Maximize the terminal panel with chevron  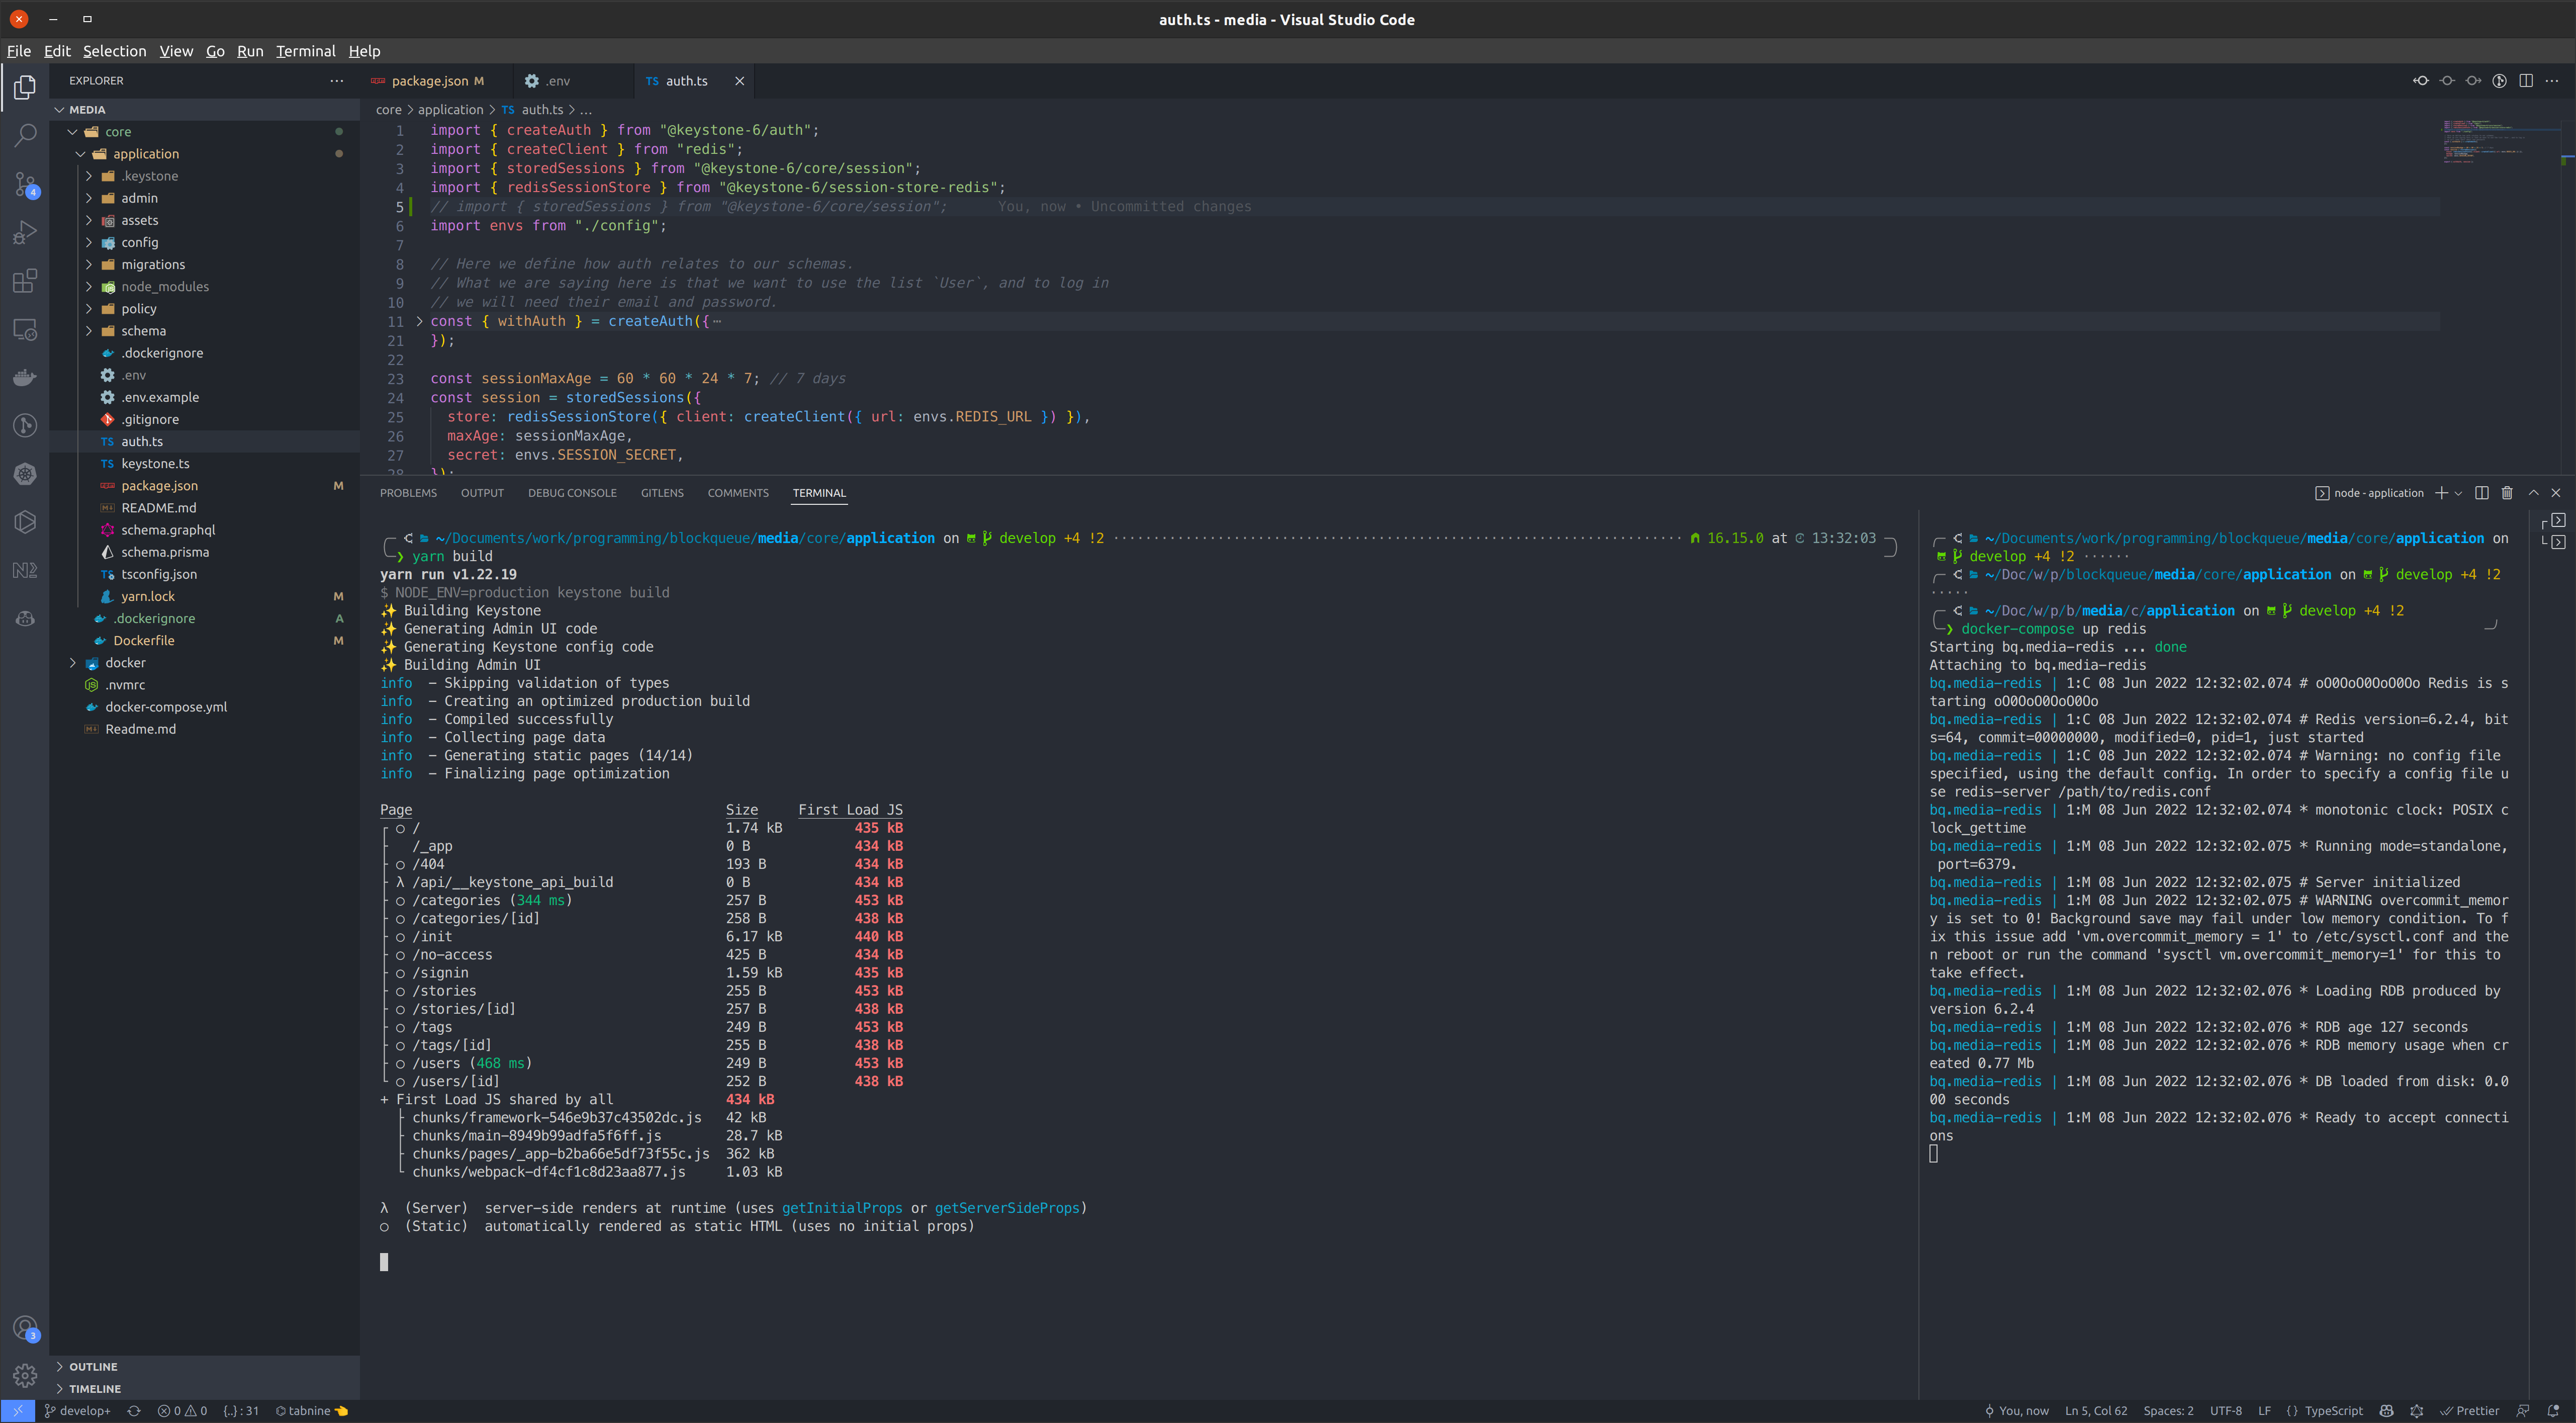click(x=2533, y=493)
